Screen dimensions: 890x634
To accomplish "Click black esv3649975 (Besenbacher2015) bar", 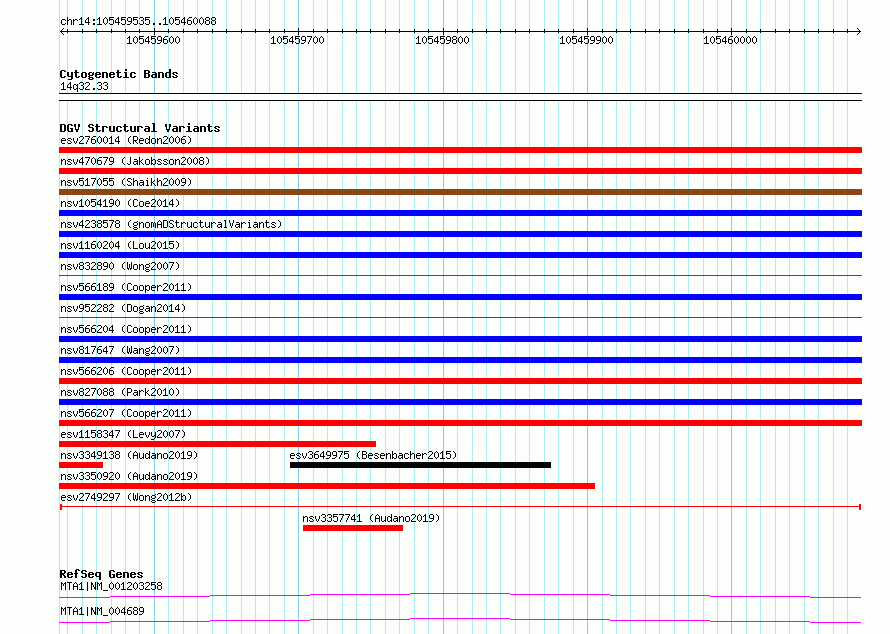I will [420, 465].
